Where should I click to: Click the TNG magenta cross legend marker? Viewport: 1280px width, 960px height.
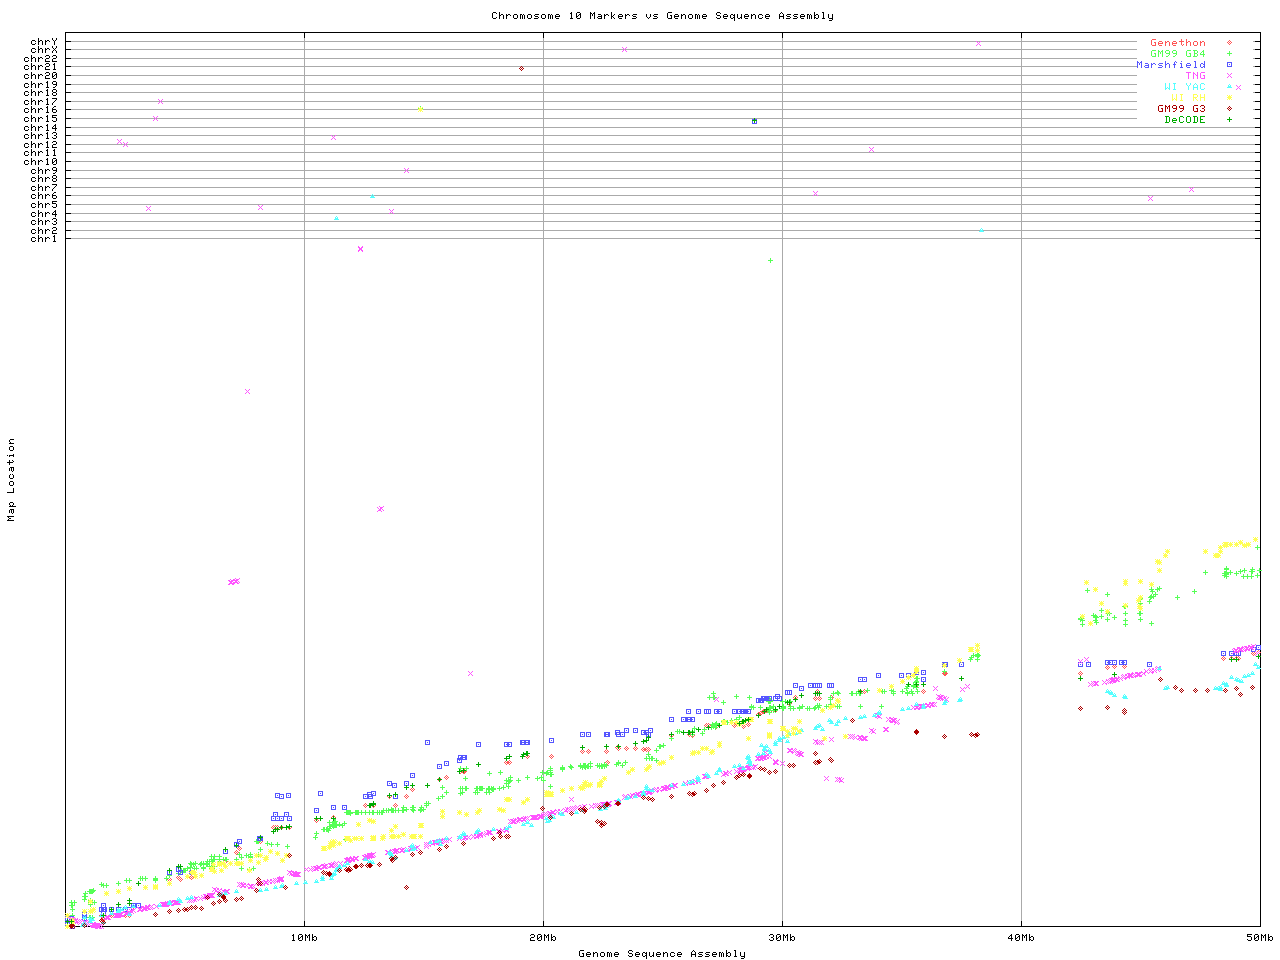point(1229,76)
